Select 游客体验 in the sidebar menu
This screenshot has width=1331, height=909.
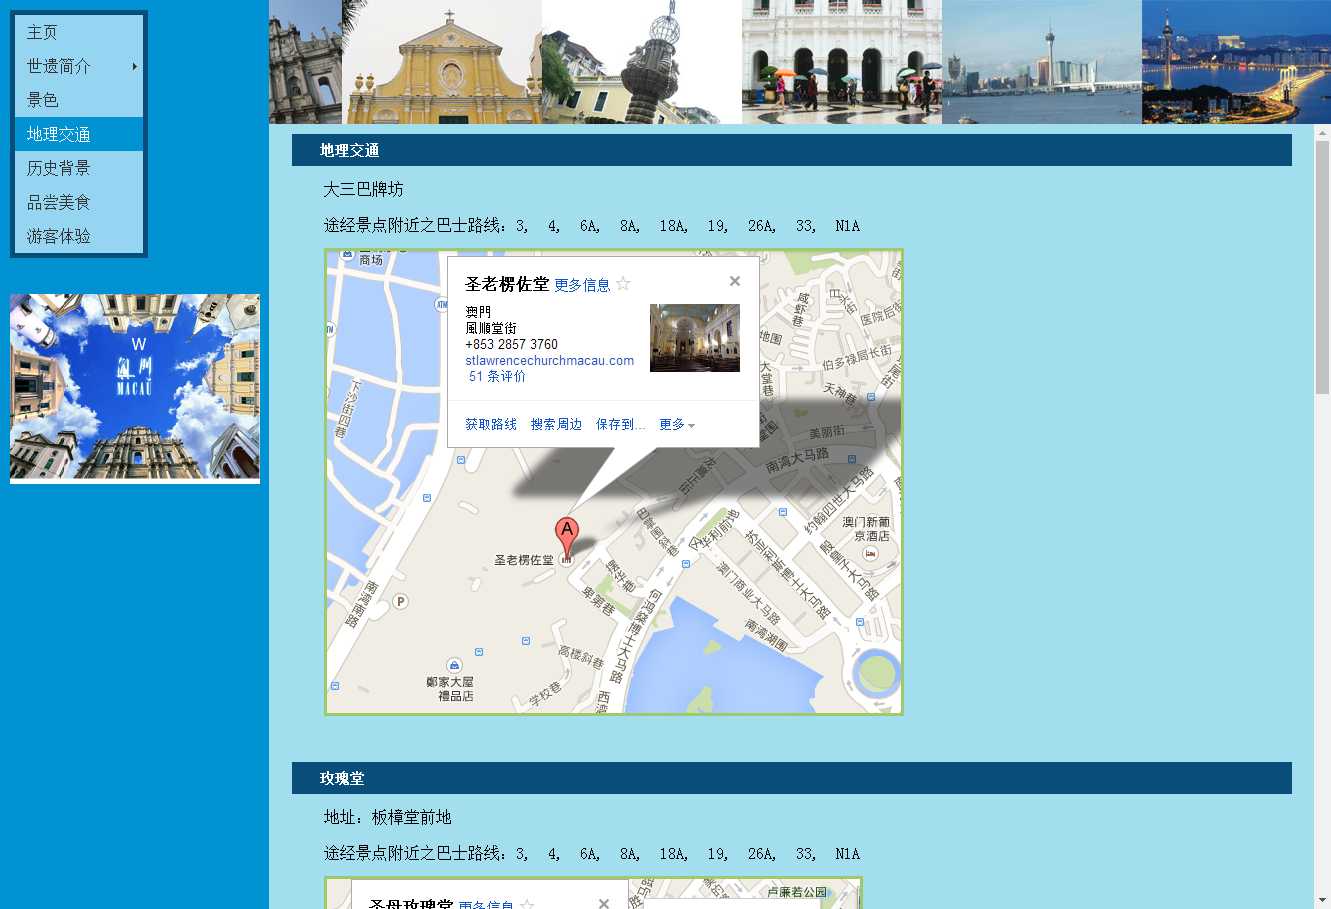pos(59,236)
